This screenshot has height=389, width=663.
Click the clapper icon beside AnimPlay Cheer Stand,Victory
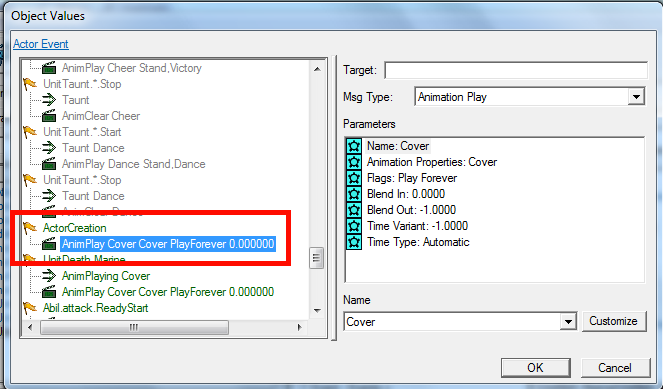click(x=49, y=68)
